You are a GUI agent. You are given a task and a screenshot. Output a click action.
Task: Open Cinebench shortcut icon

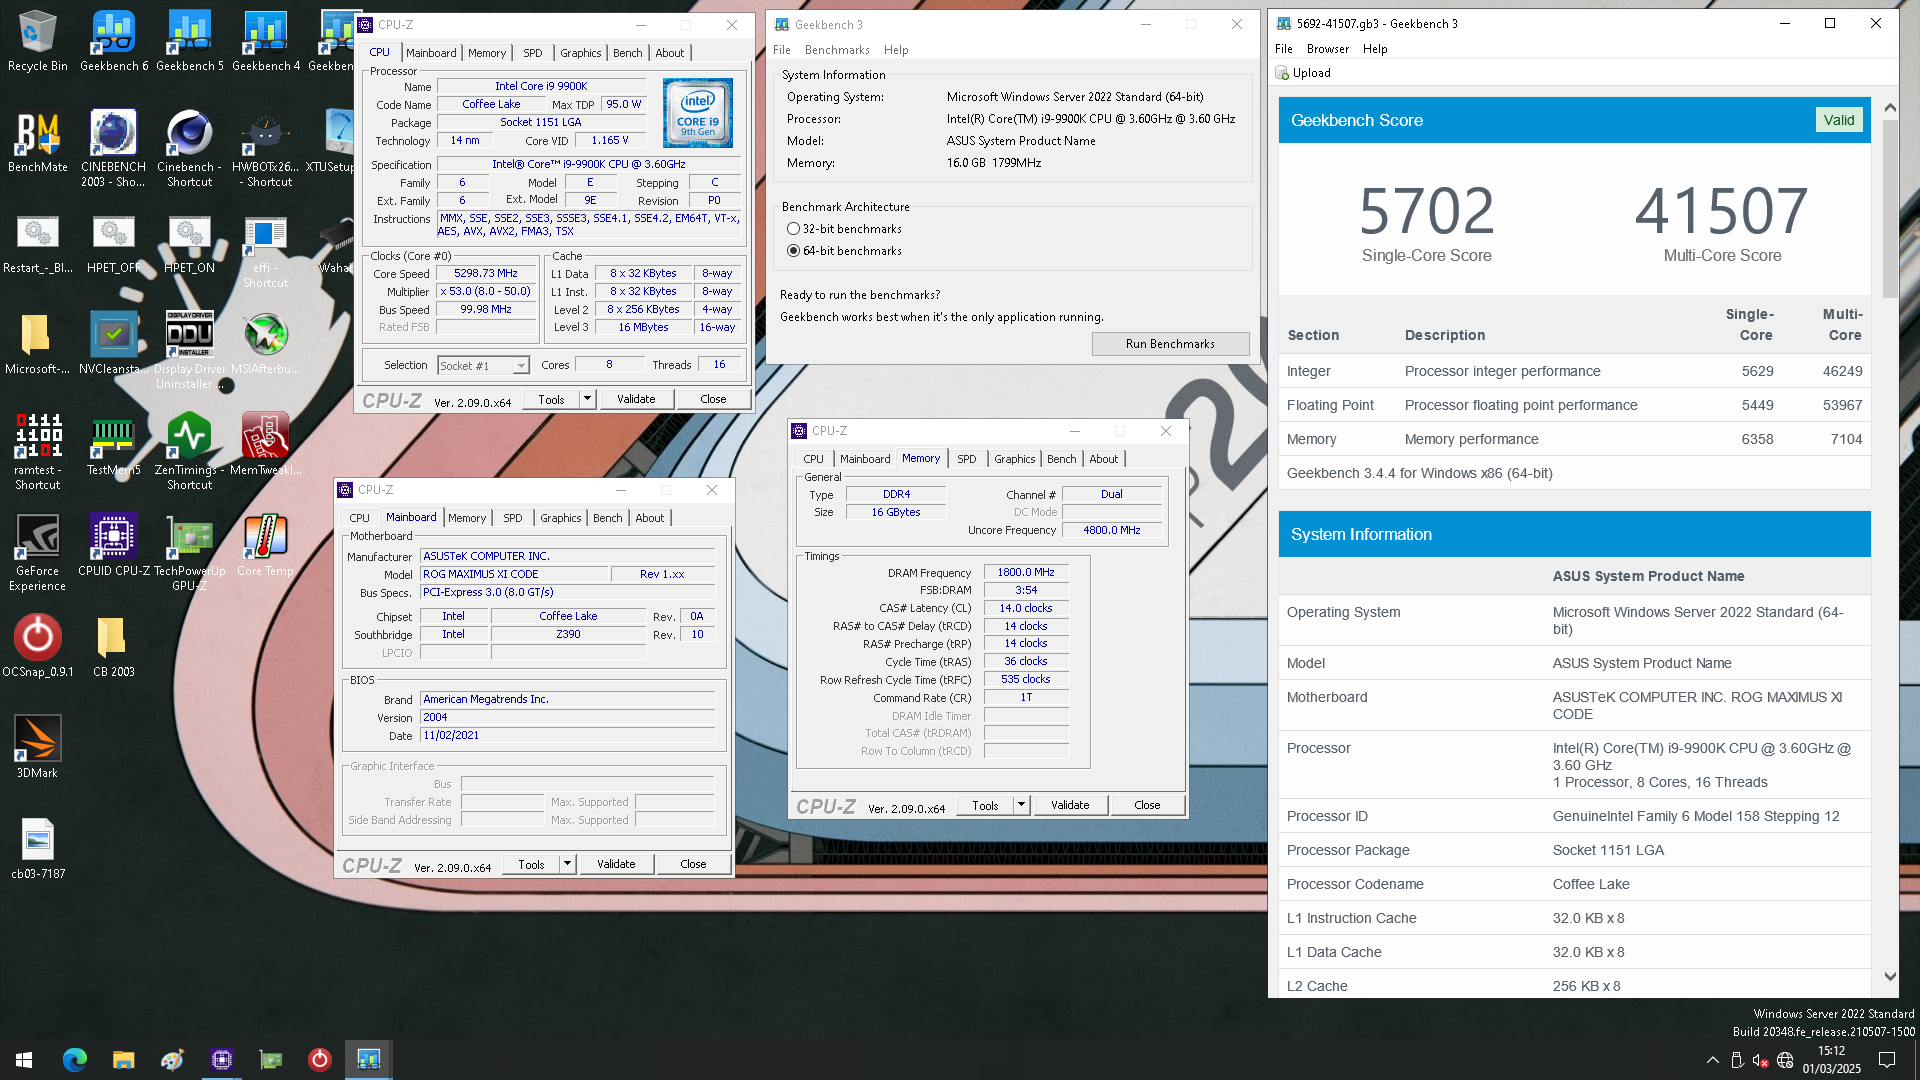coord(190,150)
